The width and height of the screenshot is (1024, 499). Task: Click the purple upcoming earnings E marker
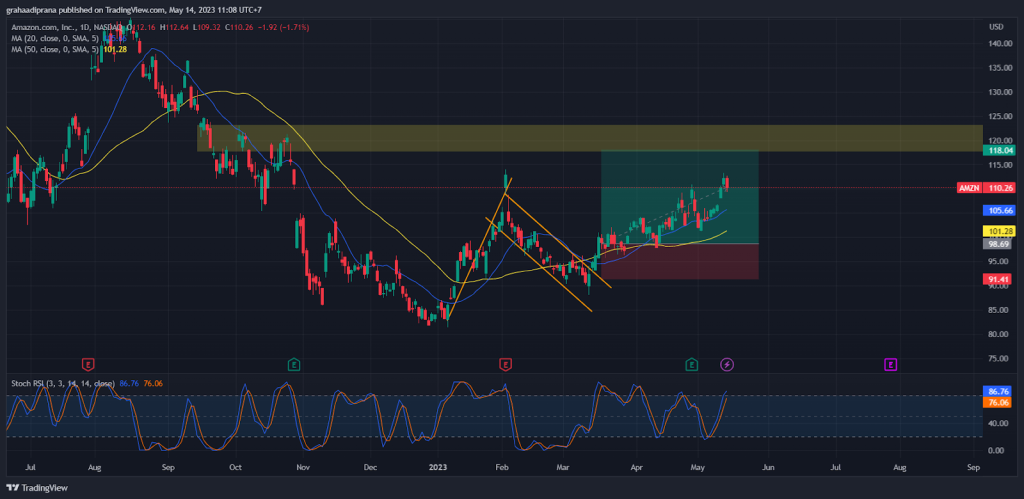(890, 364)
